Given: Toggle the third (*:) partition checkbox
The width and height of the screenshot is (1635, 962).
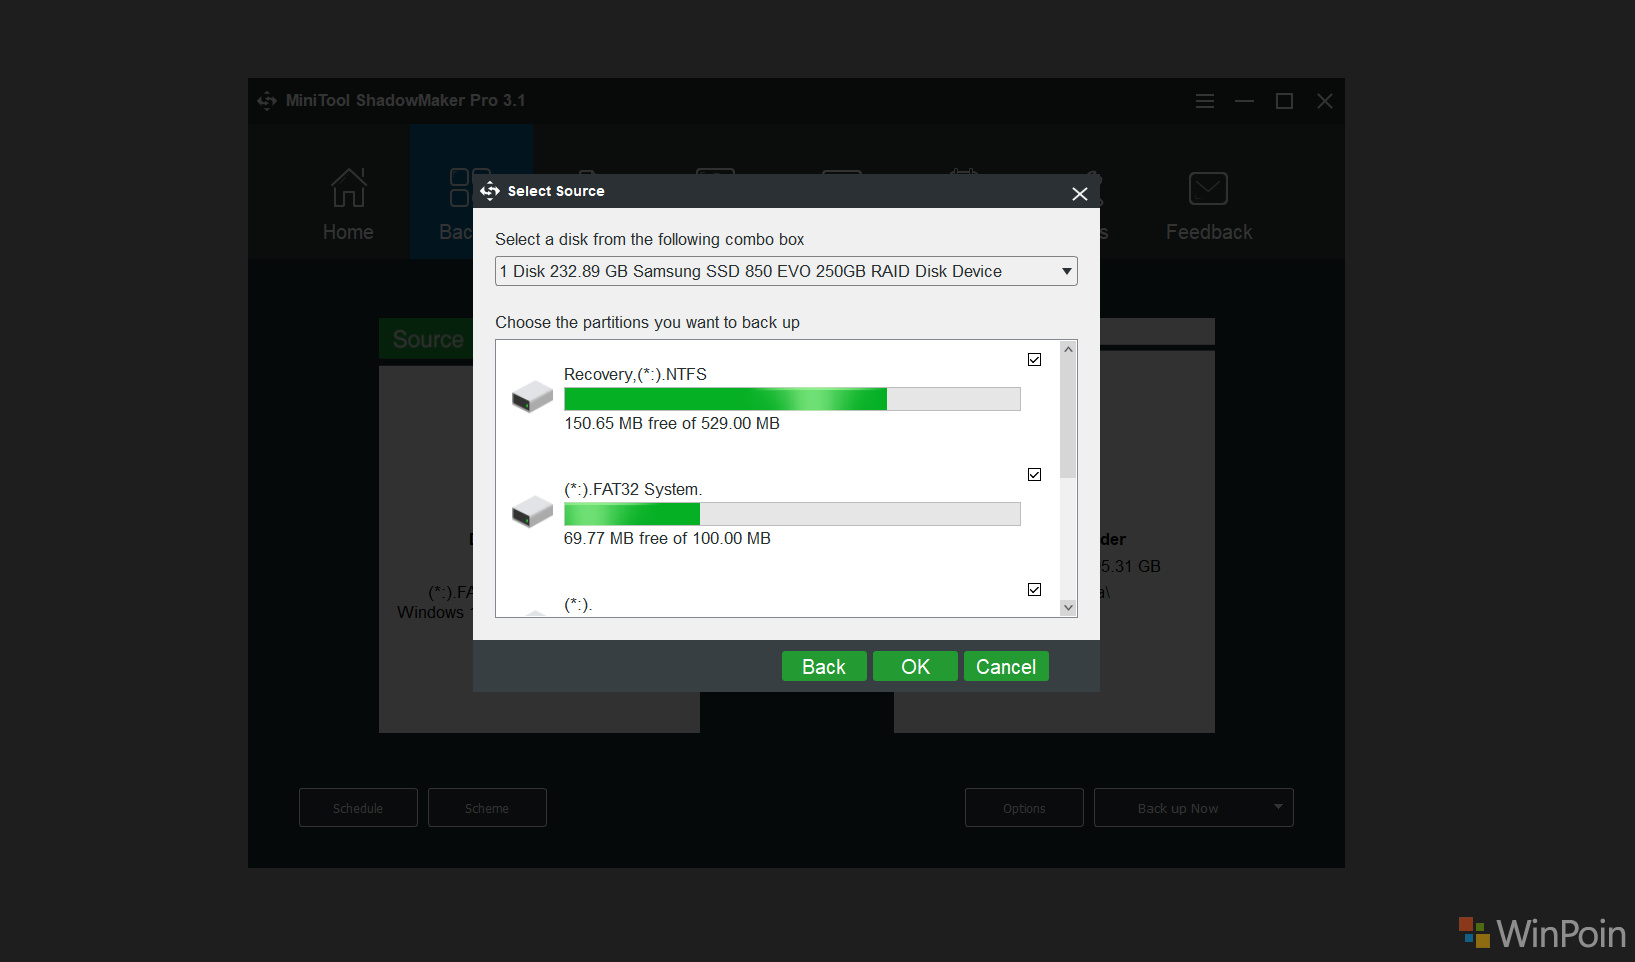Looking at the screenshot, I should click(1034, 590).
